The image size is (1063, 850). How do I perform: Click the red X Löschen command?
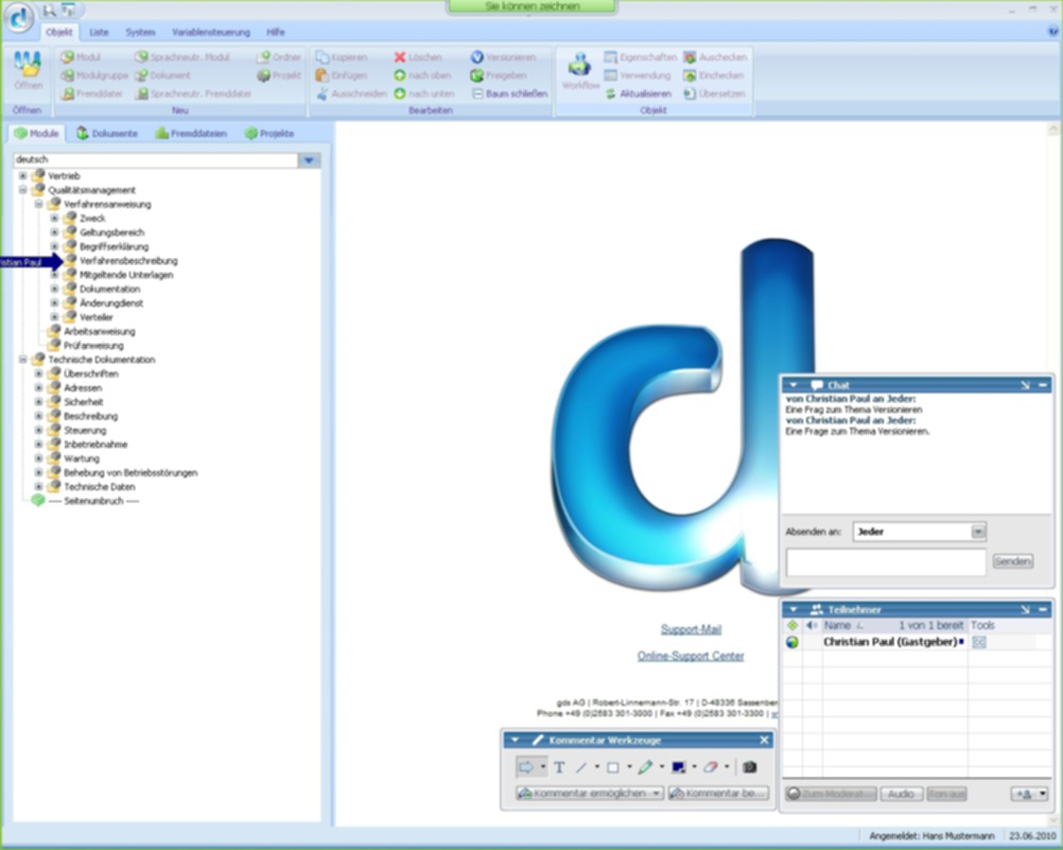click(x=418, y=57)
